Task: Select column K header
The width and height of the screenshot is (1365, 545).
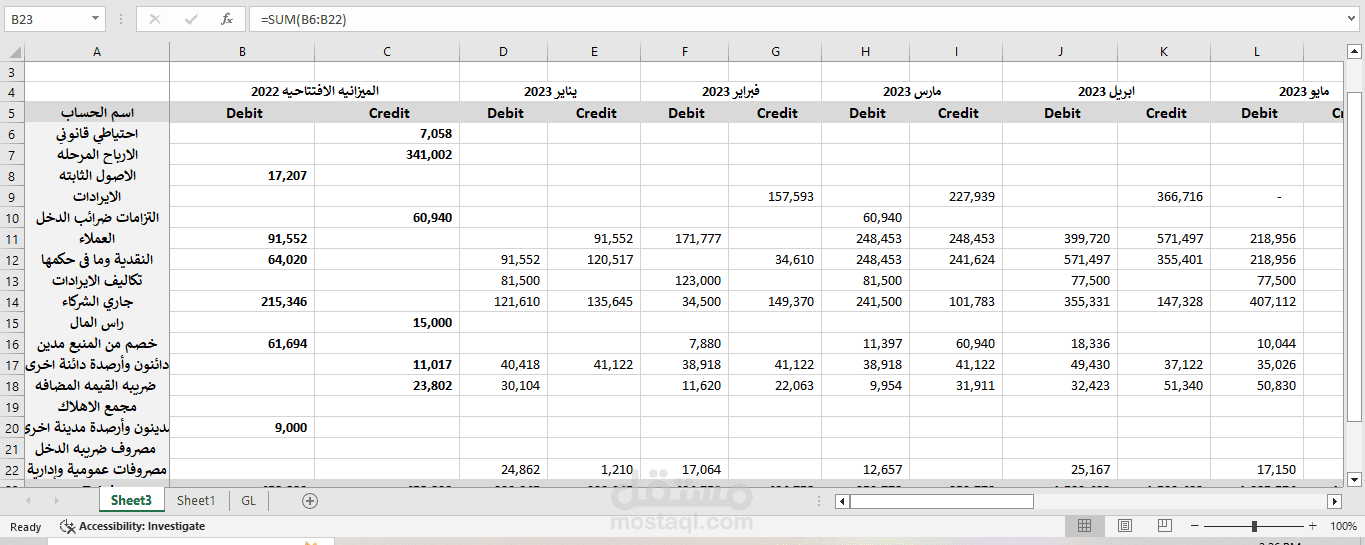Action: coord(1164,51)
